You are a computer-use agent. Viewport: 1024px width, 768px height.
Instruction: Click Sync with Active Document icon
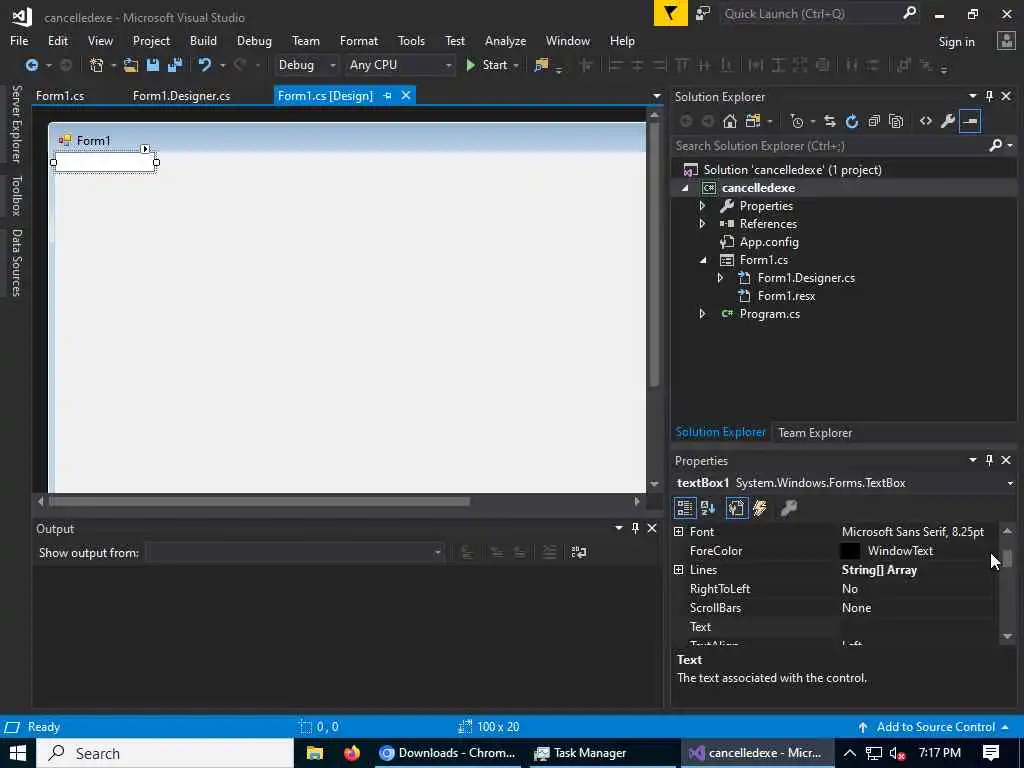[829, 121]
